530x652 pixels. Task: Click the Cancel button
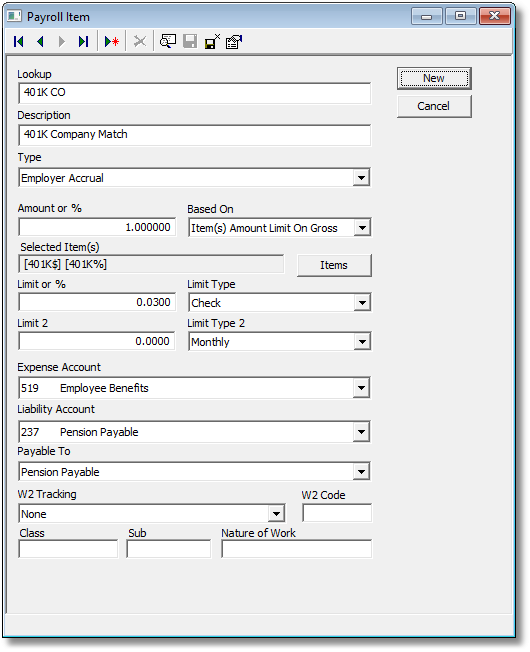point(434,106)
